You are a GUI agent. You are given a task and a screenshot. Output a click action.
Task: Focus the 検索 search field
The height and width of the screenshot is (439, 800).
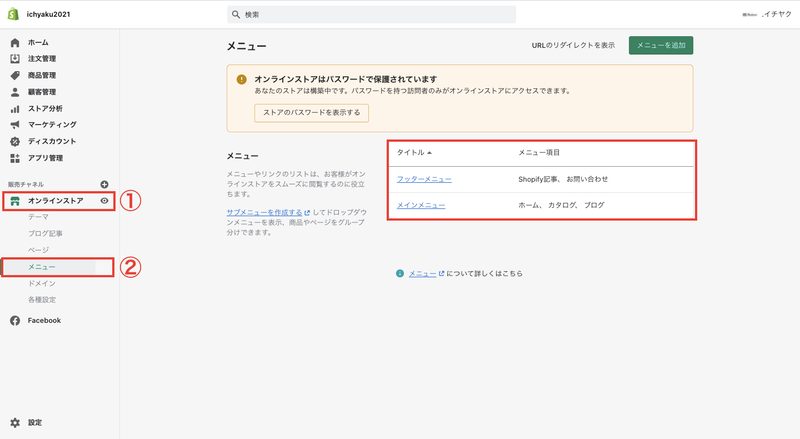click(x=371, y=14)
